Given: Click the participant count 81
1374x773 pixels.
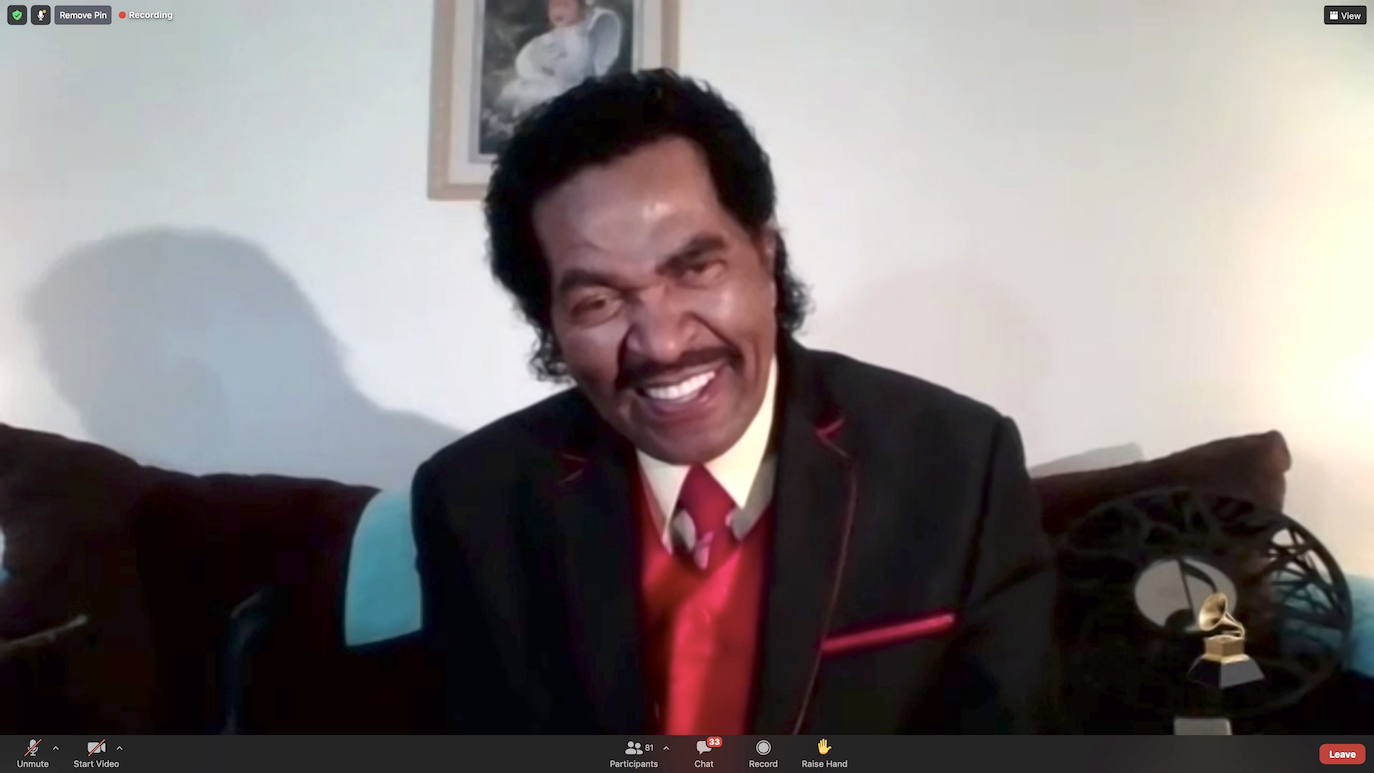Looking at the screenshot, I should tap(648, 747).
